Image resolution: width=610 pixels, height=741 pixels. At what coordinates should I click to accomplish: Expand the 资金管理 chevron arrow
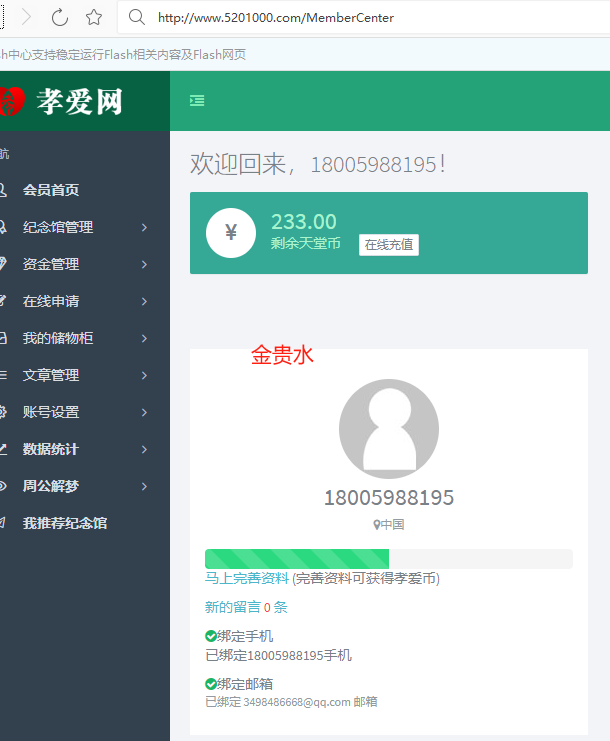(x=145, y=264)
